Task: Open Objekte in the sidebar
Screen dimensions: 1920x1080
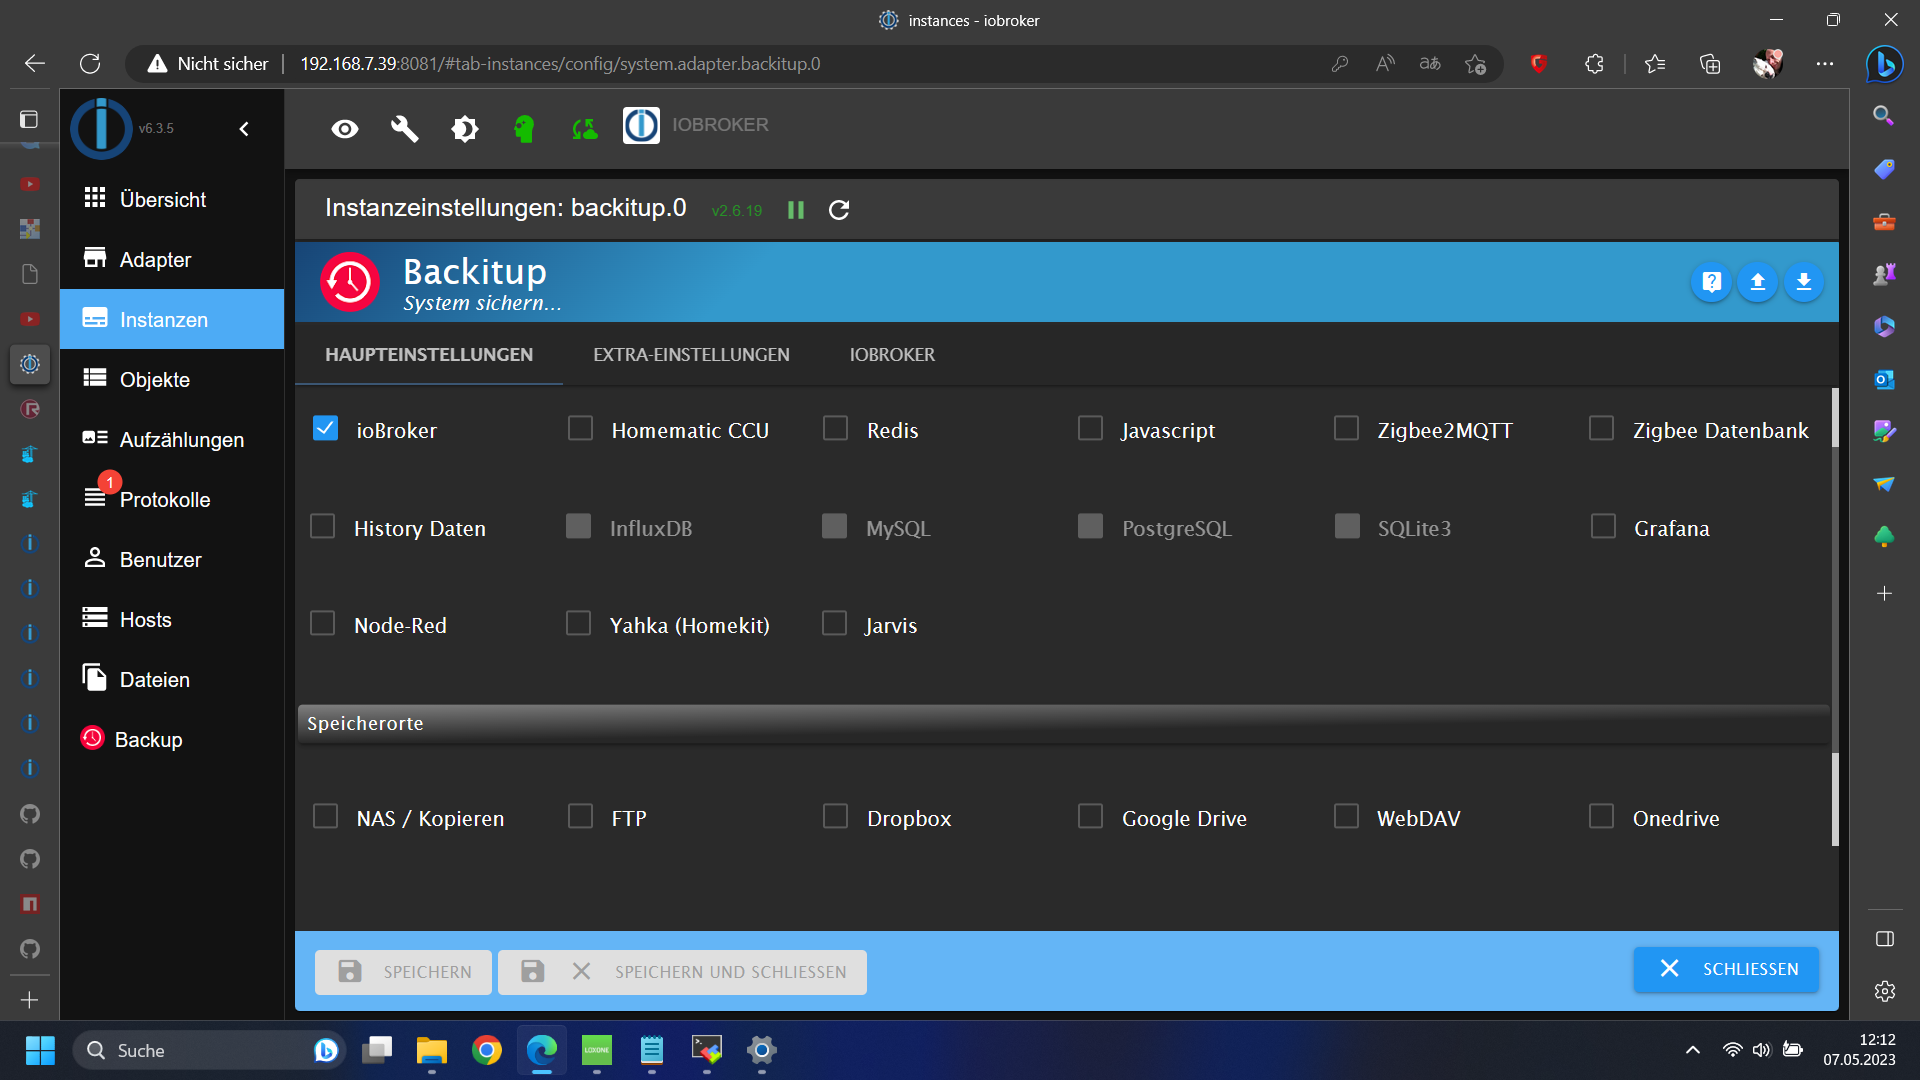Action: (x=172, y=379)
